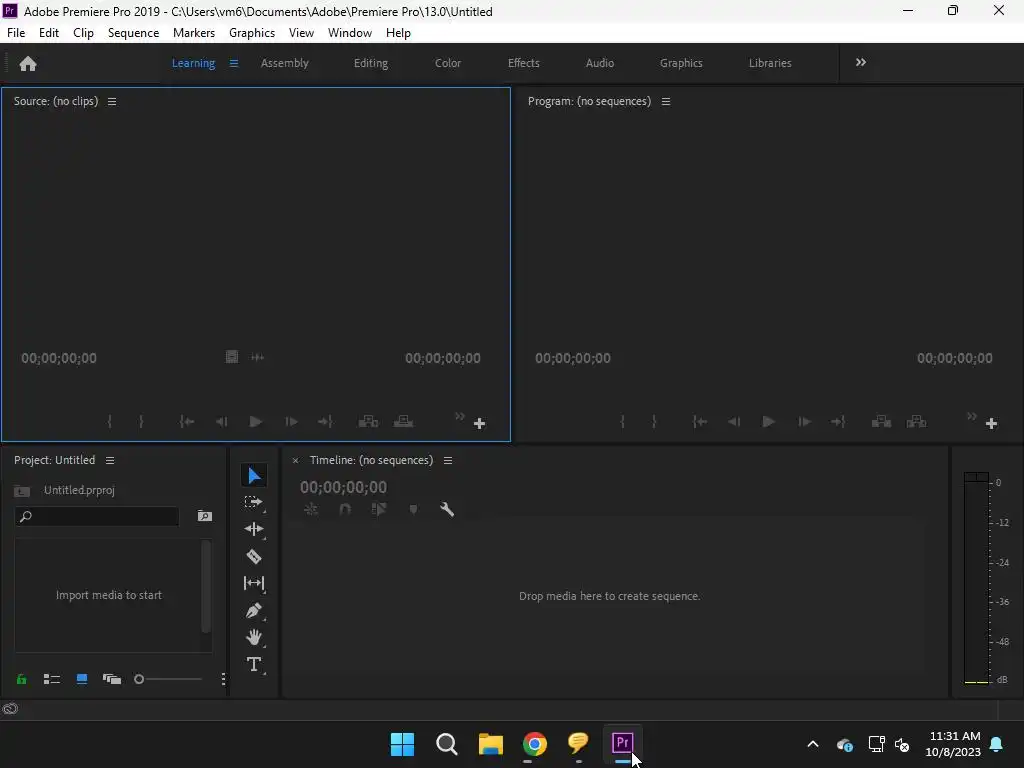Select the Slip tool
1024x768 pixels.
coord(253,583)
